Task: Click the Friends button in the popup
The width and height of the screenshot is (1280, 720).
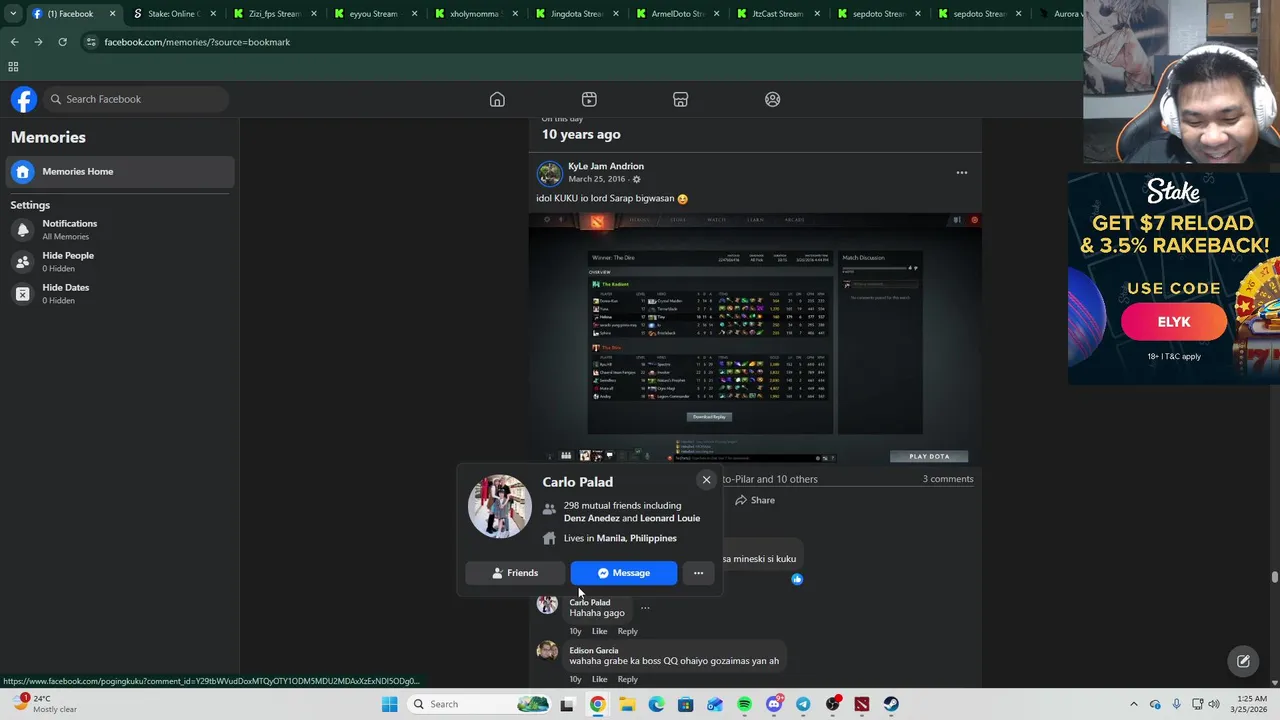Action: pyautogui.click(x=515, y=573)
